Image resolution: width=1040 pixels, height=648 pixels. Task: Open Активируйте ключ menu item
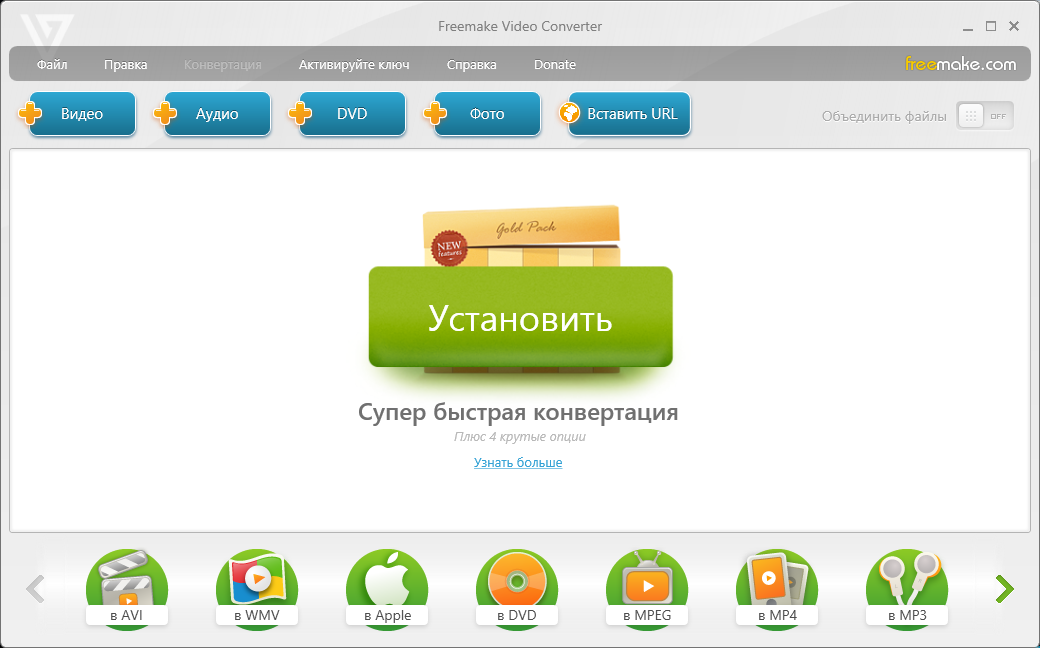coord(354,64)
